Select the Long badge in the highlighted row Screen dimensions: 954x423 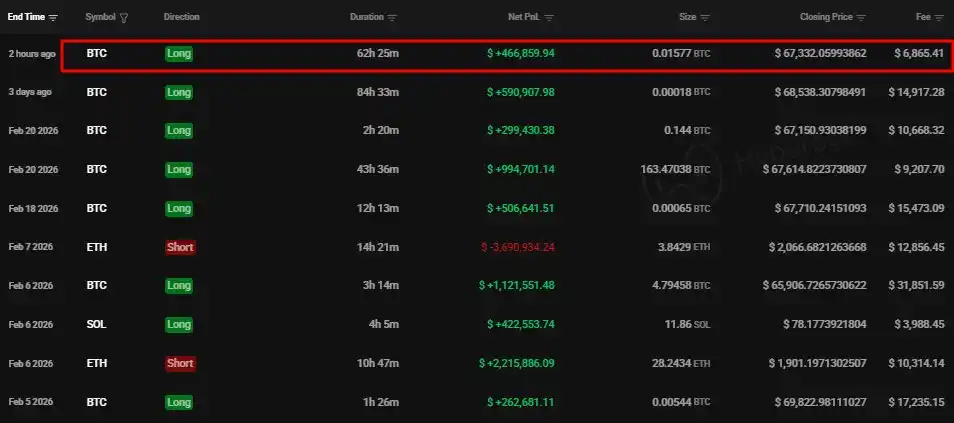tap(179, 54)
